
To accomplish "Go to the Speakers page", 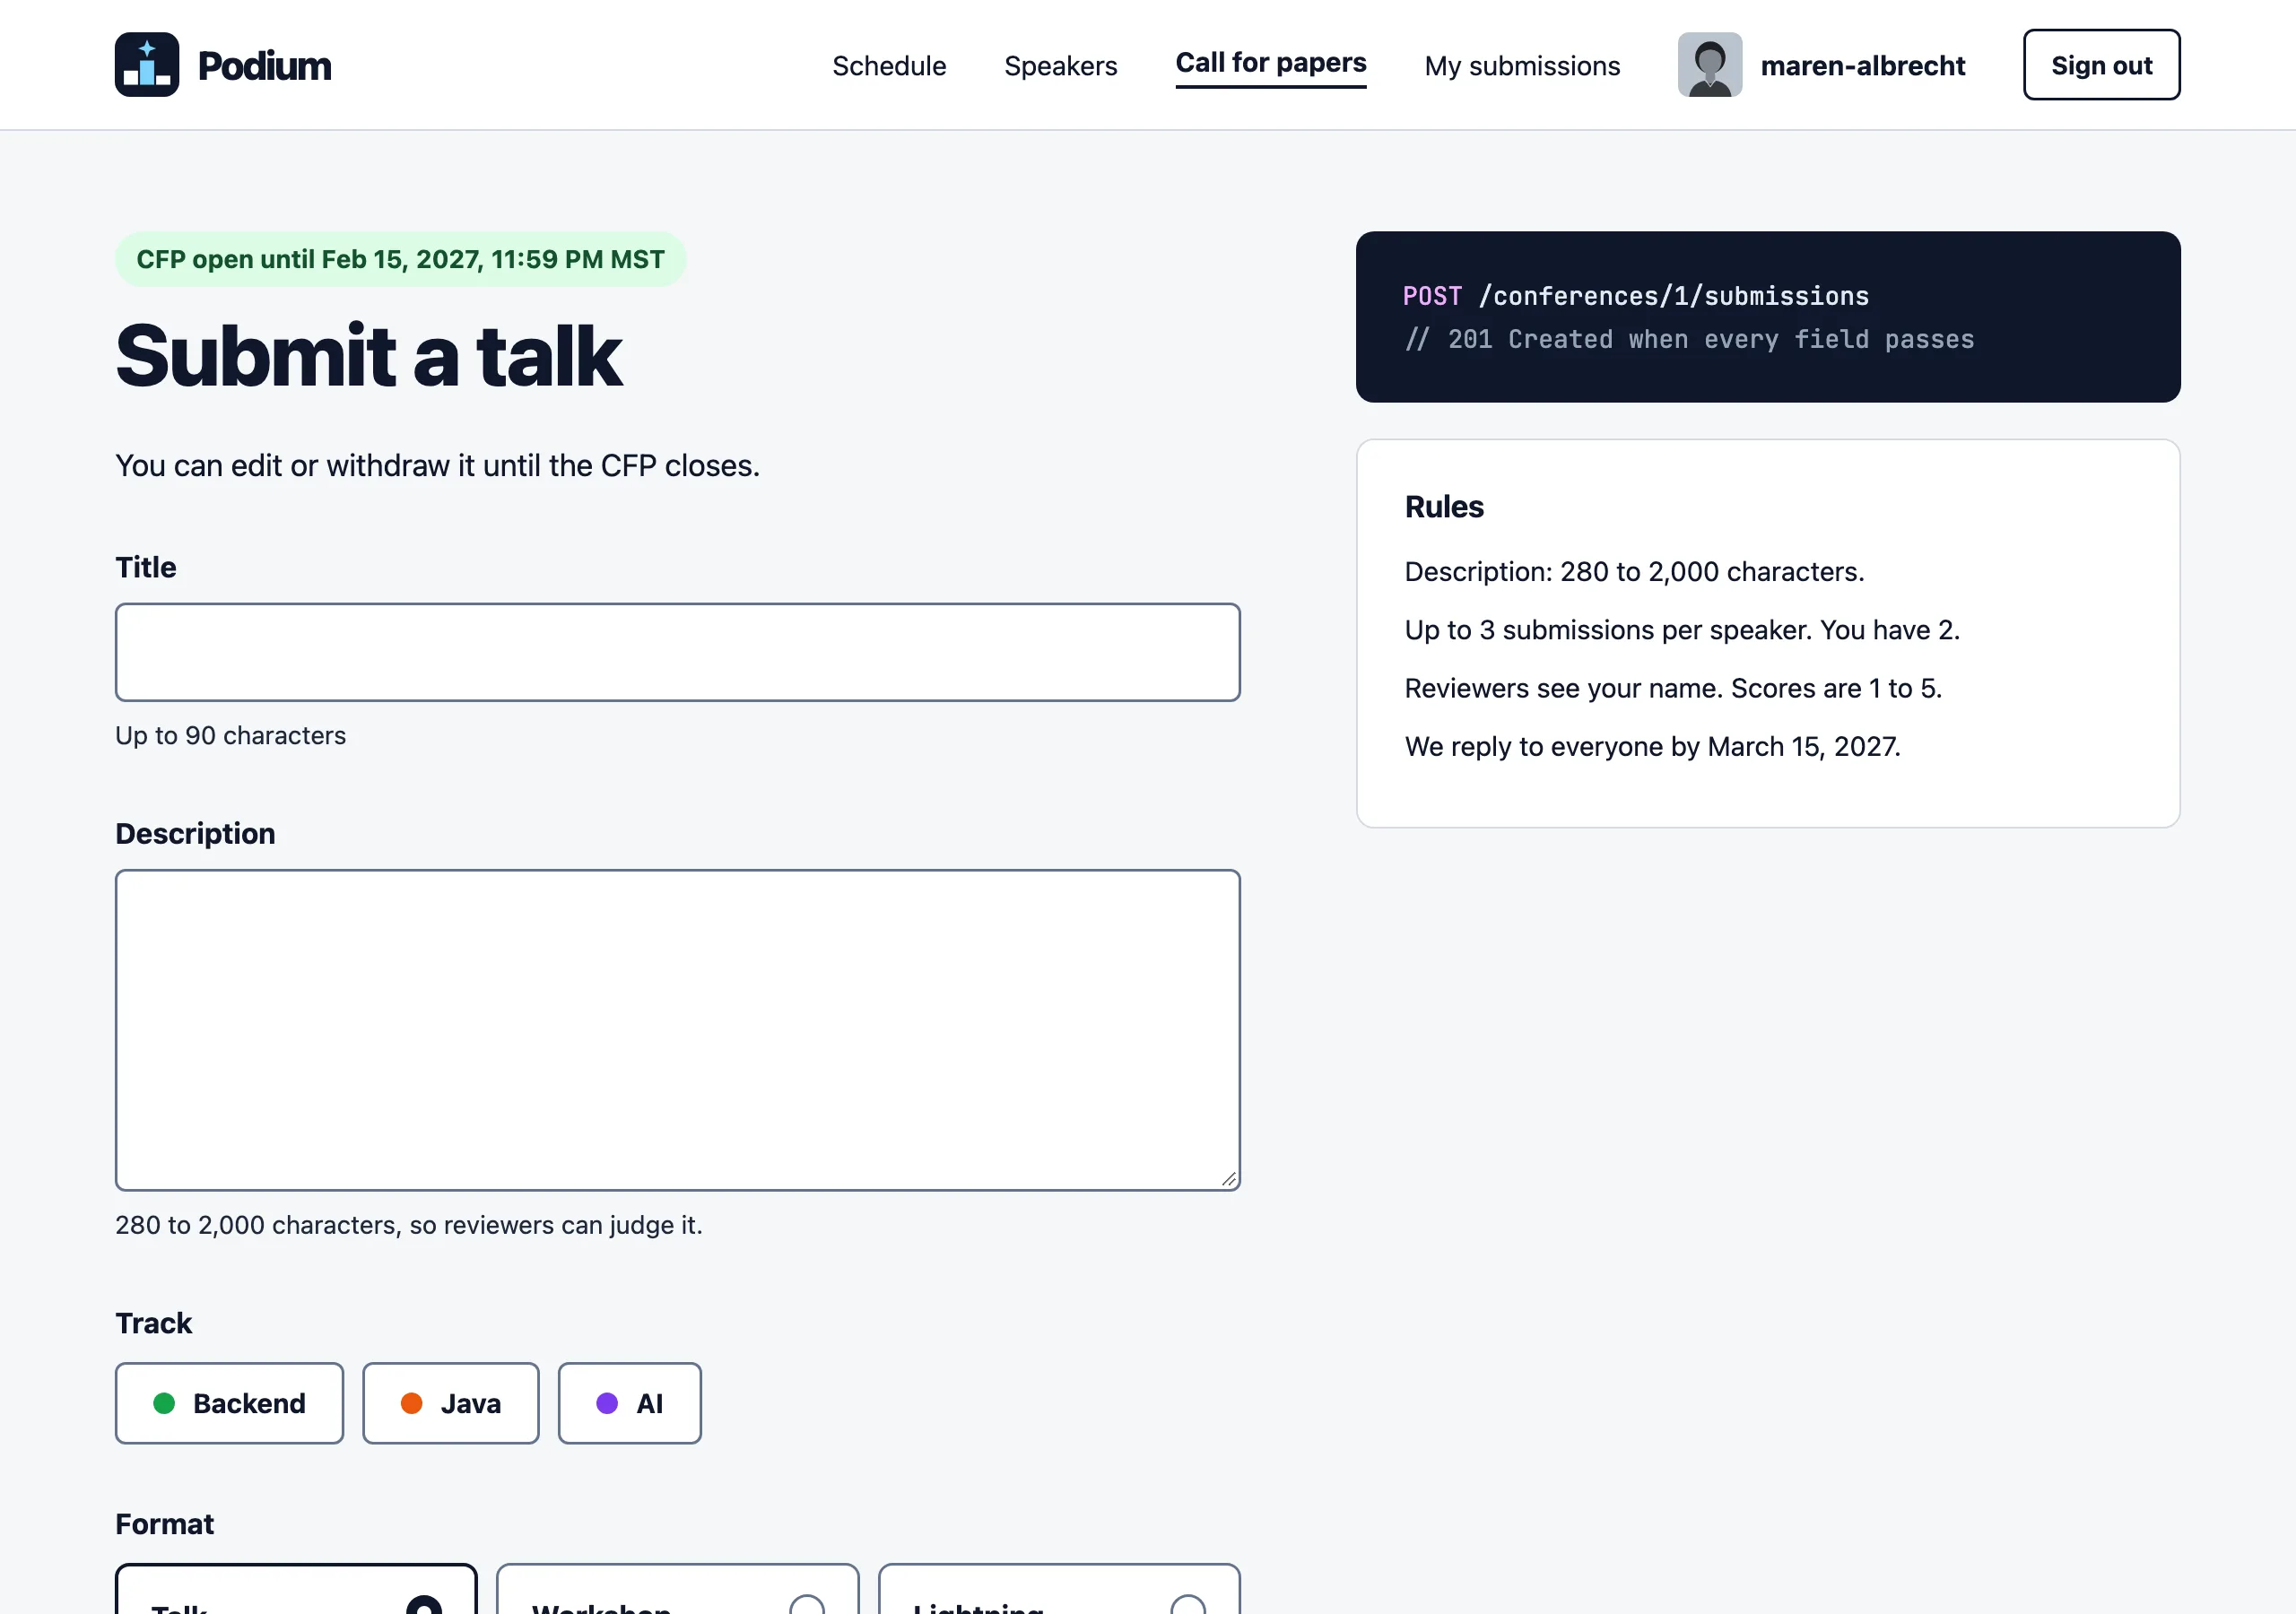I will pyautogui.click(x=1061, y=66).
